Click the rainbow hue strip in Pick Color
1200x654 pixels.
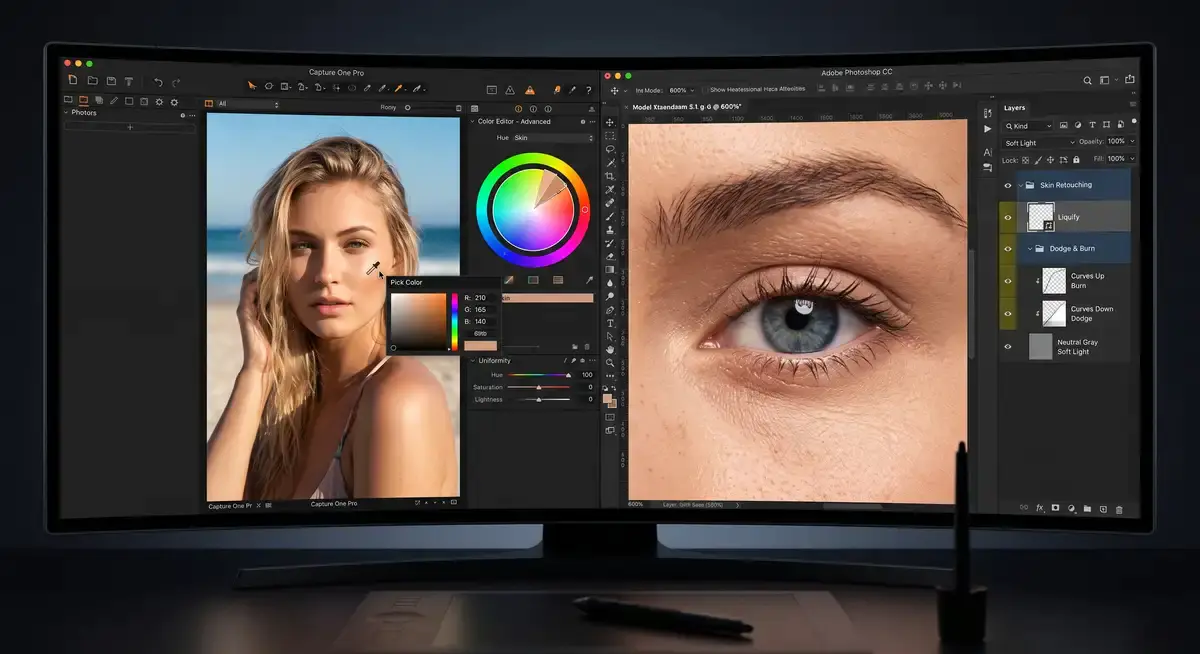(454, 321)
